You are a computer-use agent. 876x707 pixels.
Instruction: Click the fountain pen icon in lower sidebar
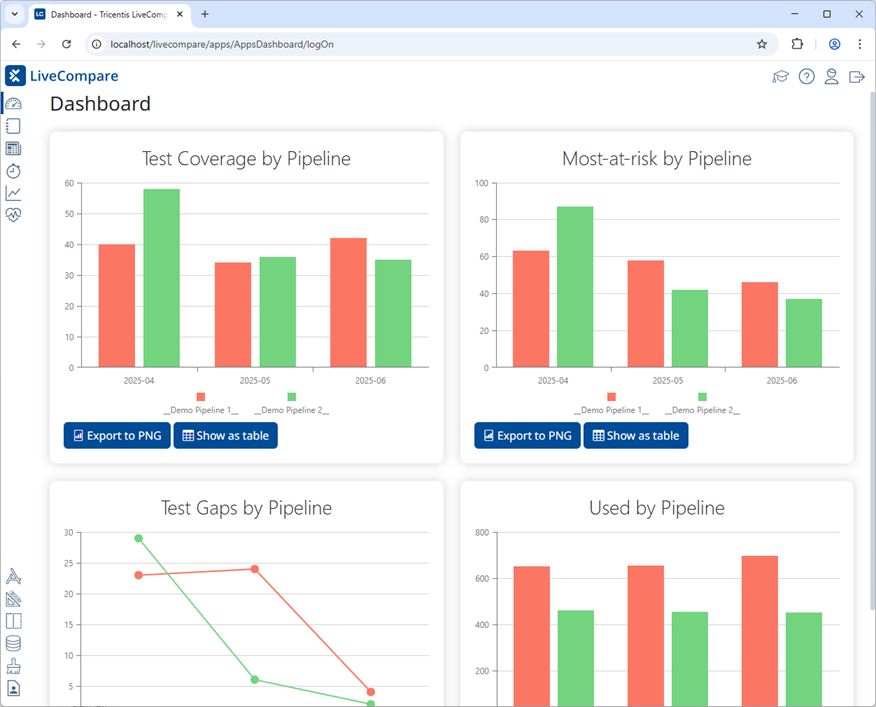click(x=13, y=576)
